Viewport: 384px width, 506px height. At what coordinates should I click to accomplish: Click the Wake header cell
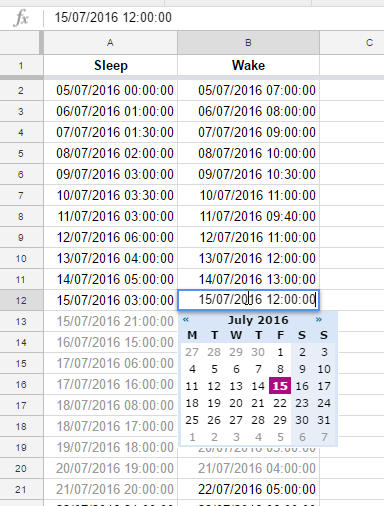coord(248,65)
